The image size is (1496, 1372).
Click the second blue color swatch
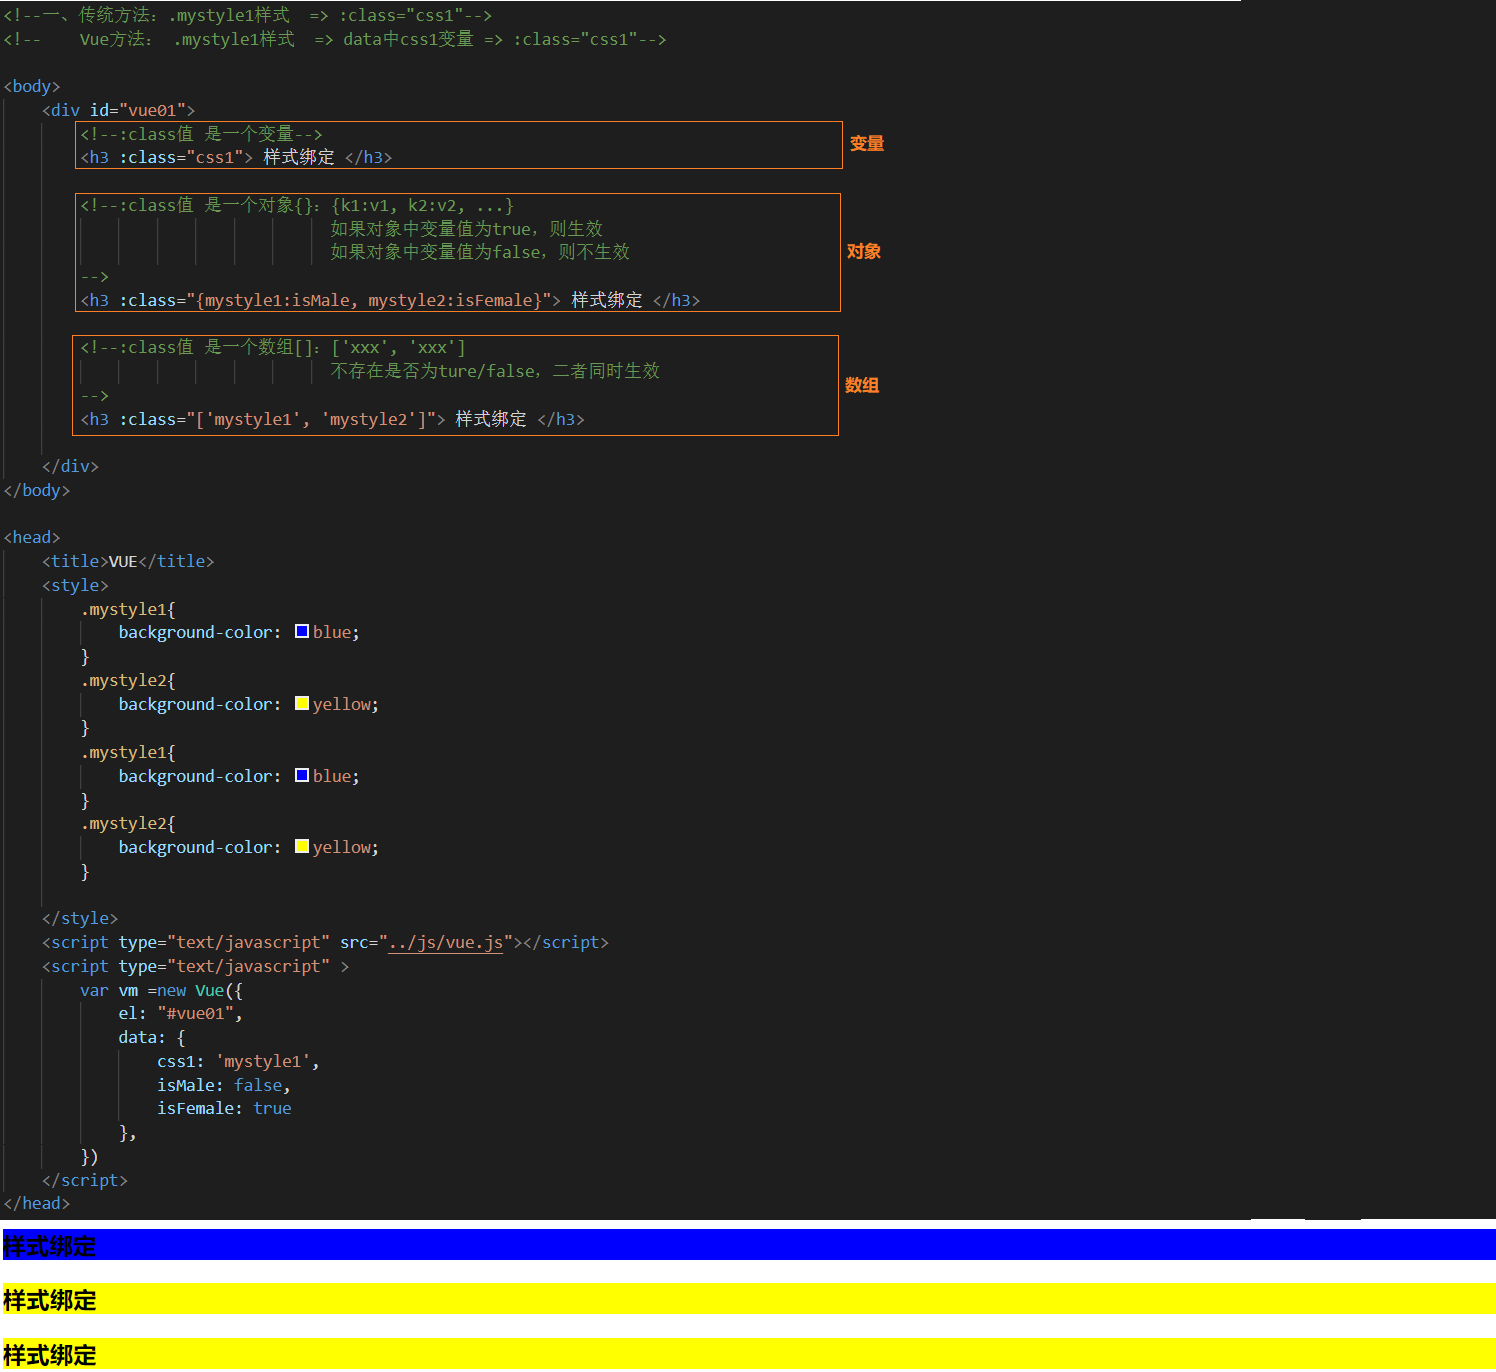(x=302, y=776)
